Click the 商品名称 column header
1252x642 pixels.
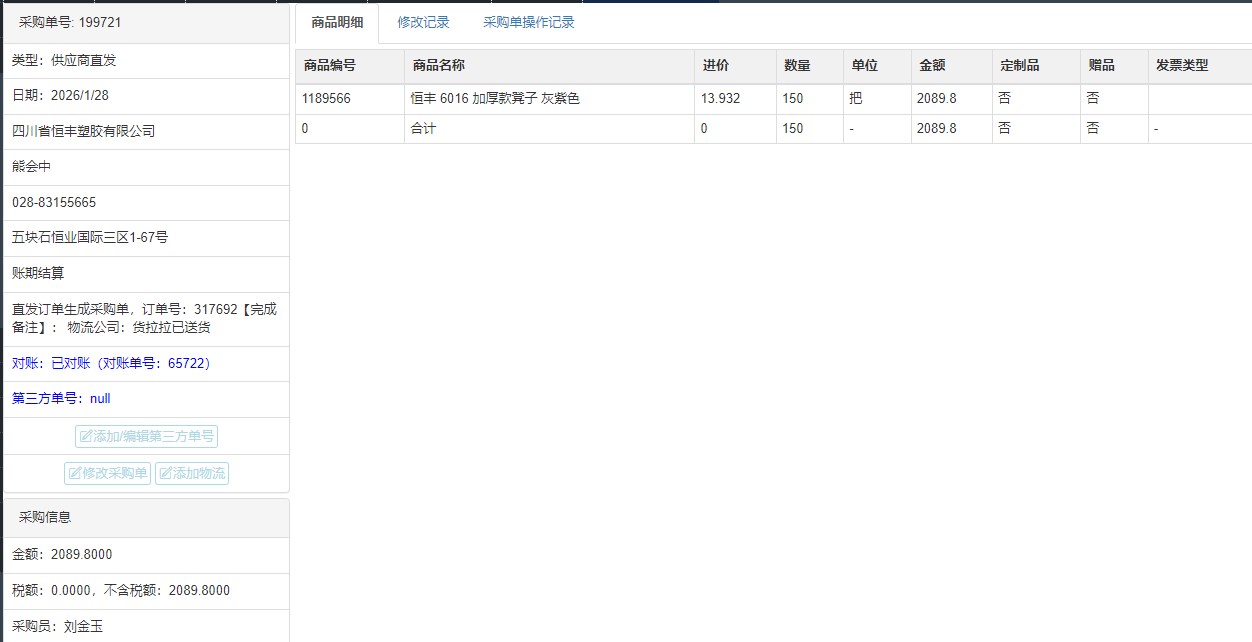pos(438,66)
